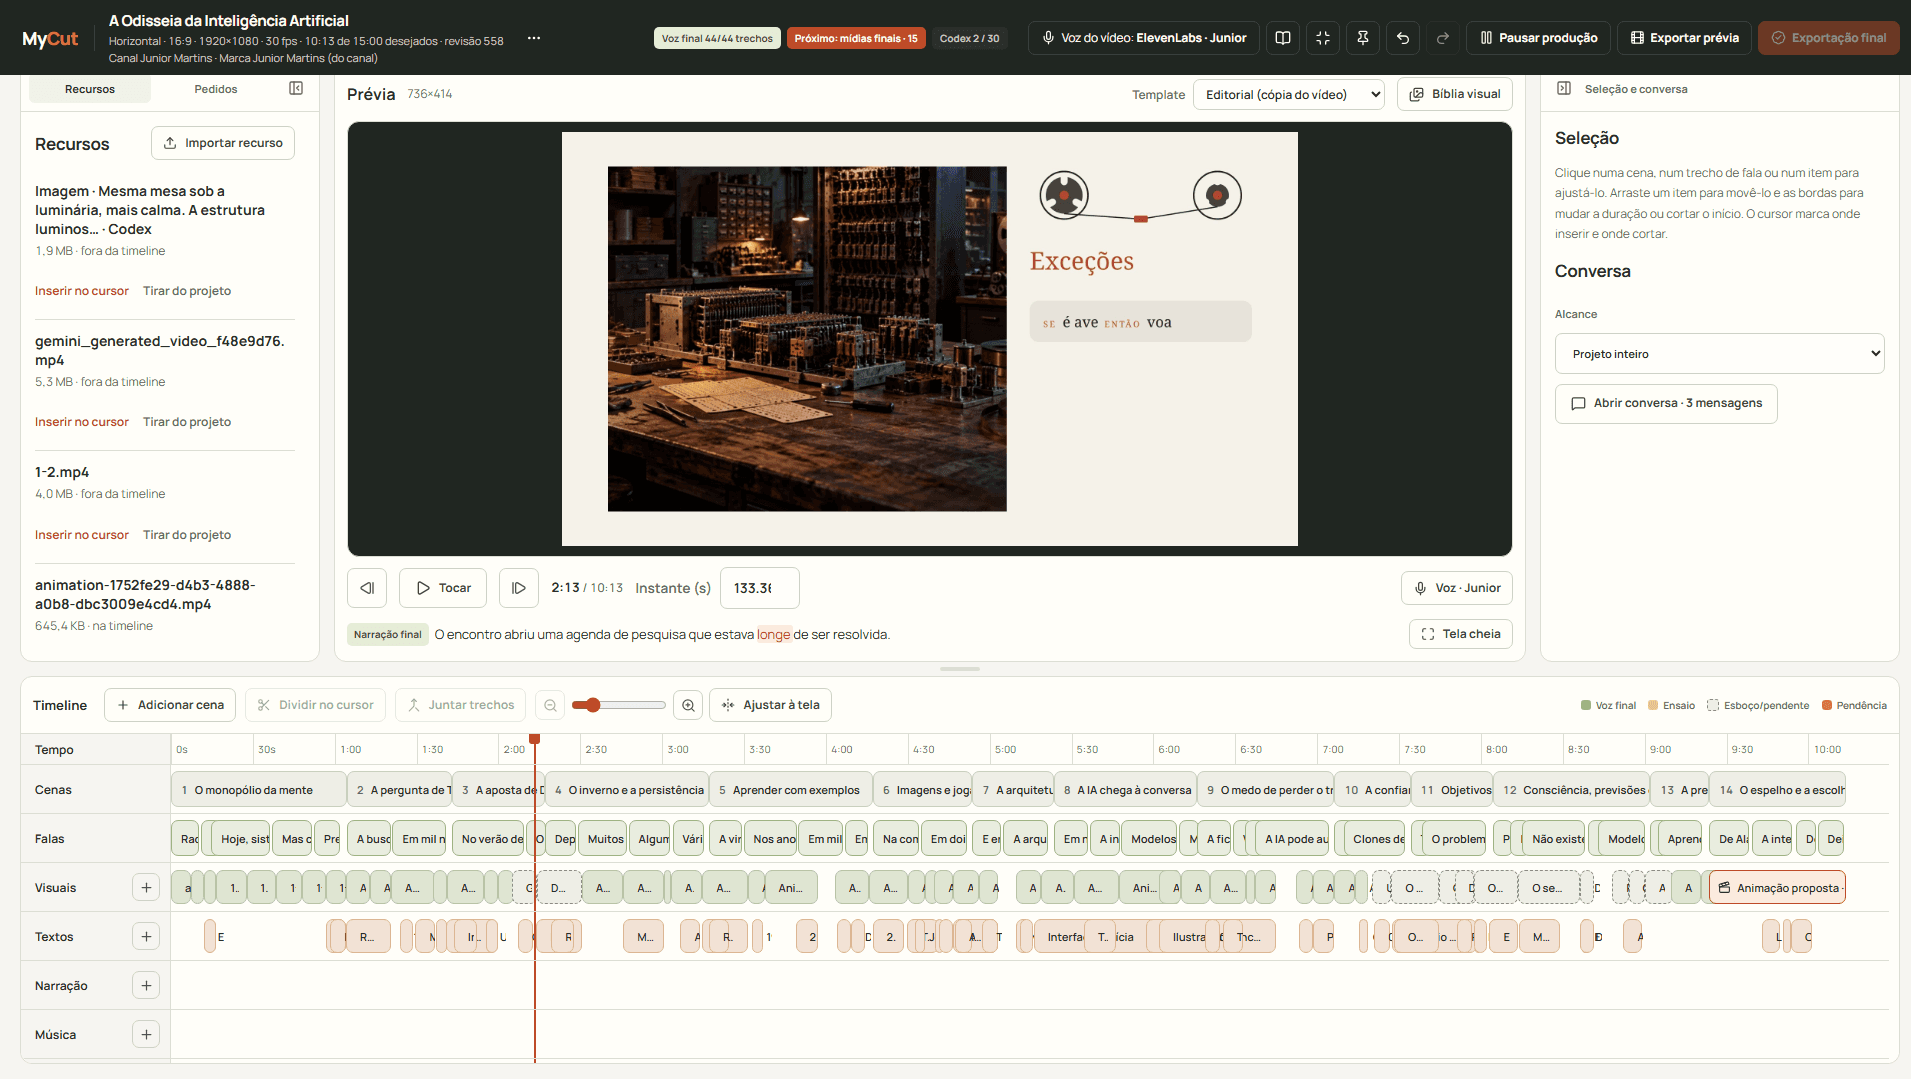Click the collapse-arrows compact view icon
This screenshot has height=1079, width=1911.
(1323, 38)
